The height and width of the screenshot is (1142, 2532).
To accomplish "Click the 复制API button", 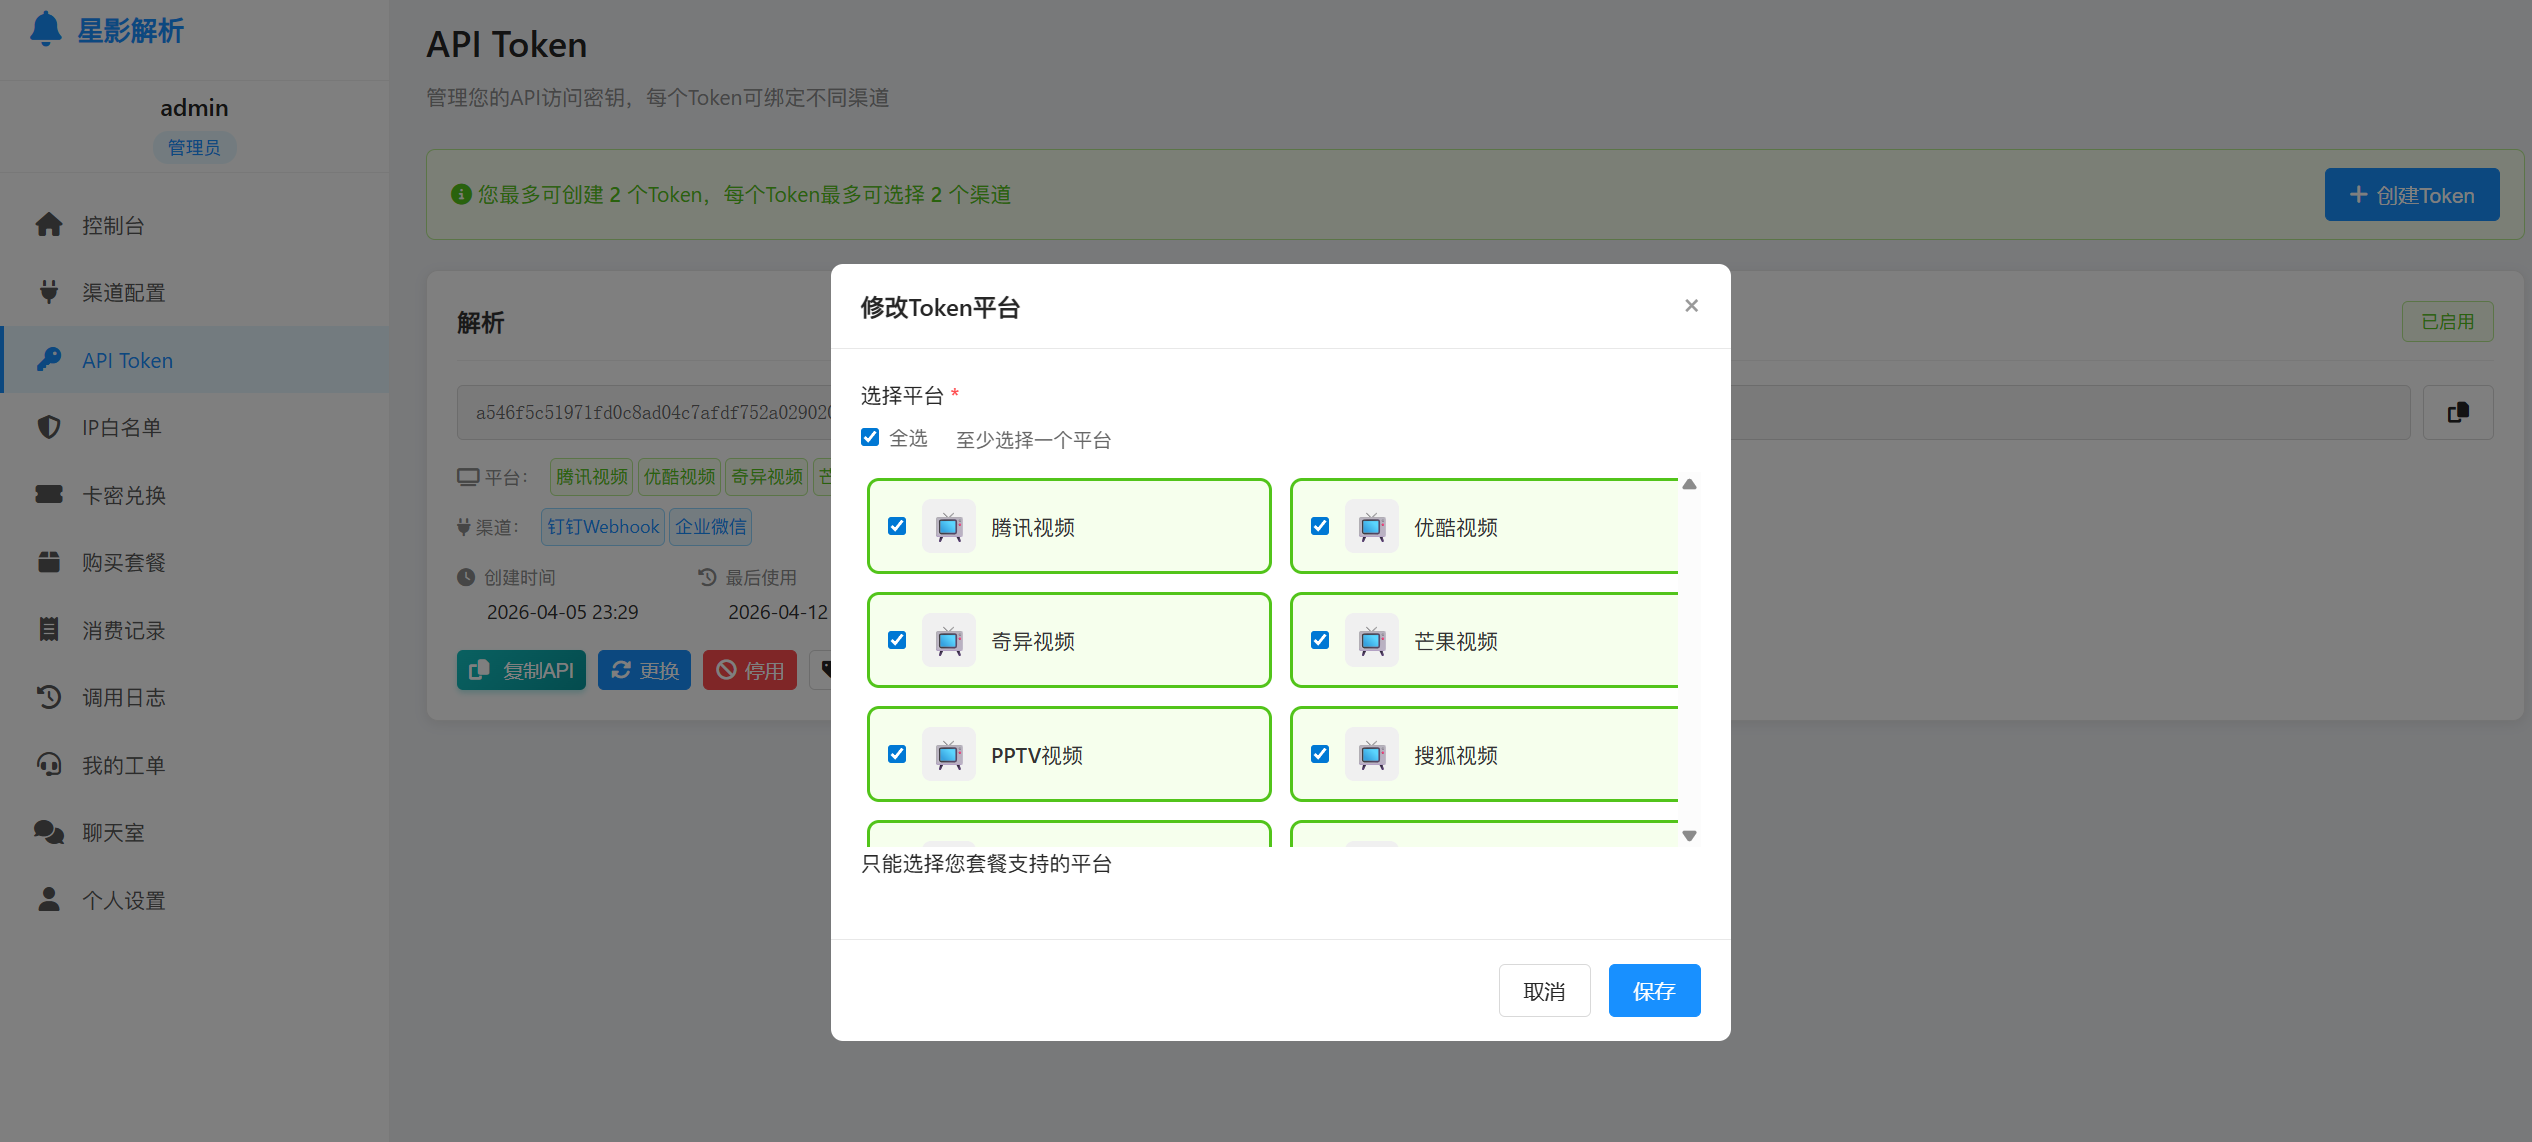I will (x=521, y=670).
